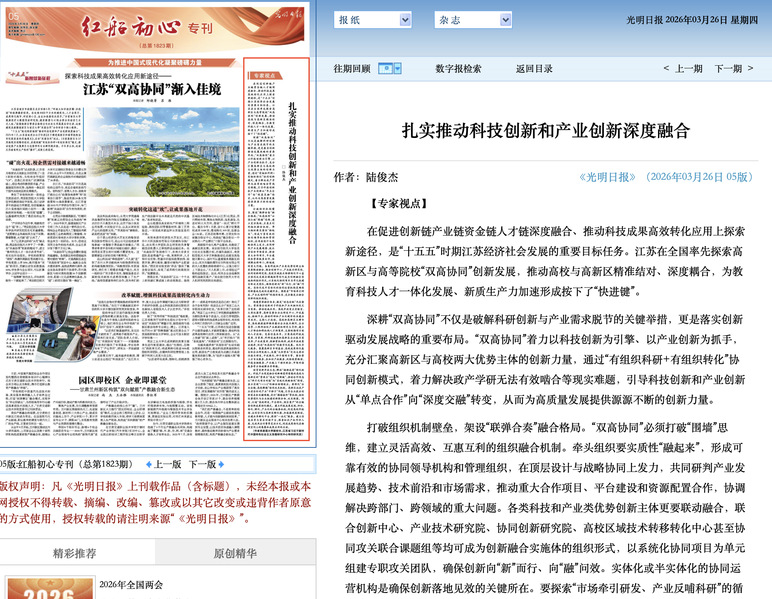Click the blue right arrow beside 下一版

coord(220,465)
